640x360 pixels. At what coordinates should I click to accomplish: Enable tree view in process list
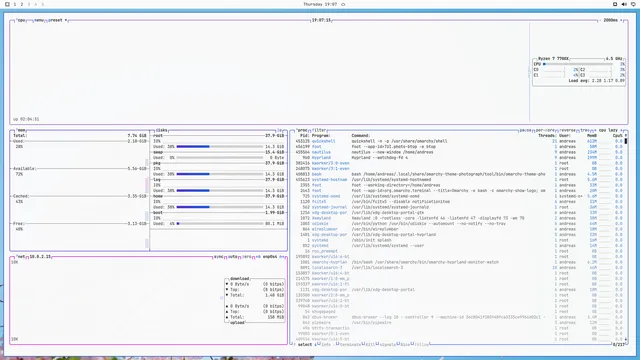coord(584,130)
